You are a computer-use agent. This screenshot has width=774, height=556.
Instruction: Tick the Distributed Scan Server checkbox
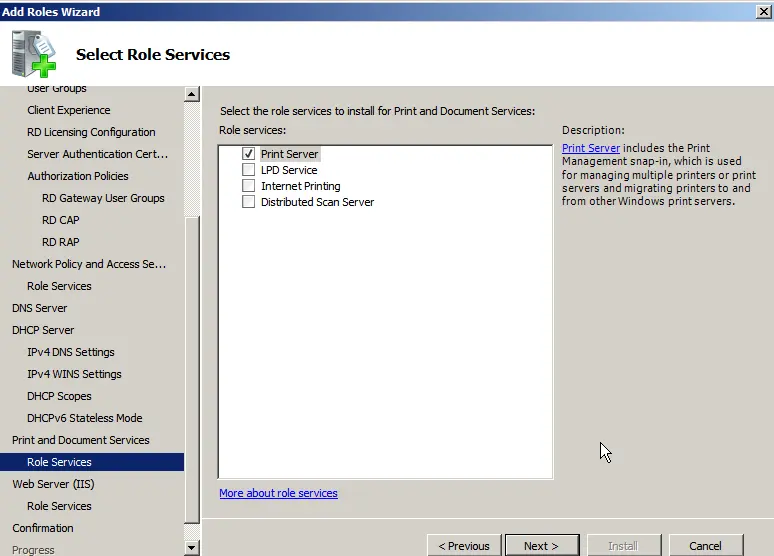(x=248, y=202)
